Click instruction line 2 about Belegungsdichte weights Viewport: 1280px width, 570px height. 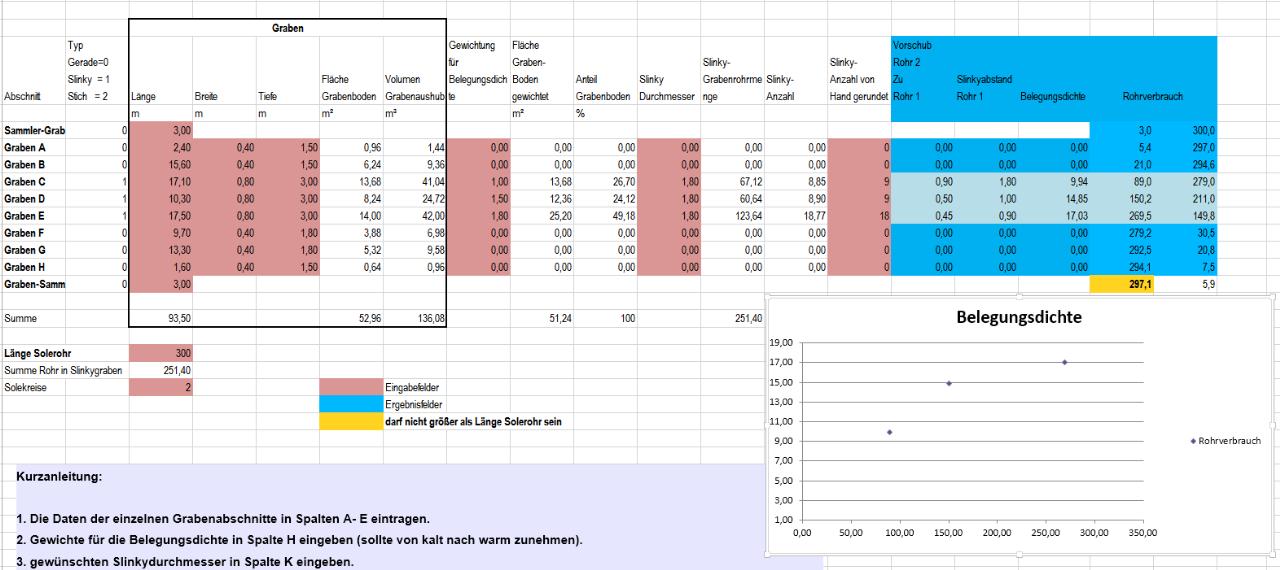tap(299, 541)
